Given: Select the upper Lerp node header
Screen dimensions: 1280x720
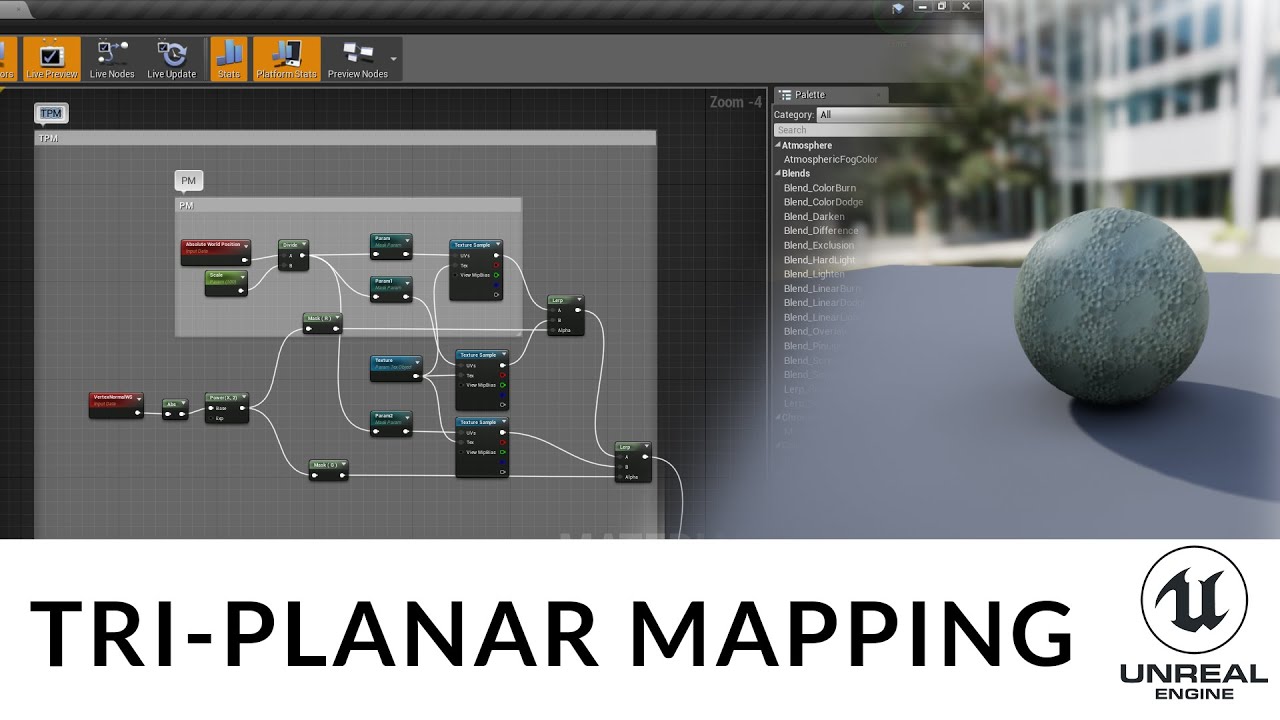Looking at the screenshot, I should (565, 300).
